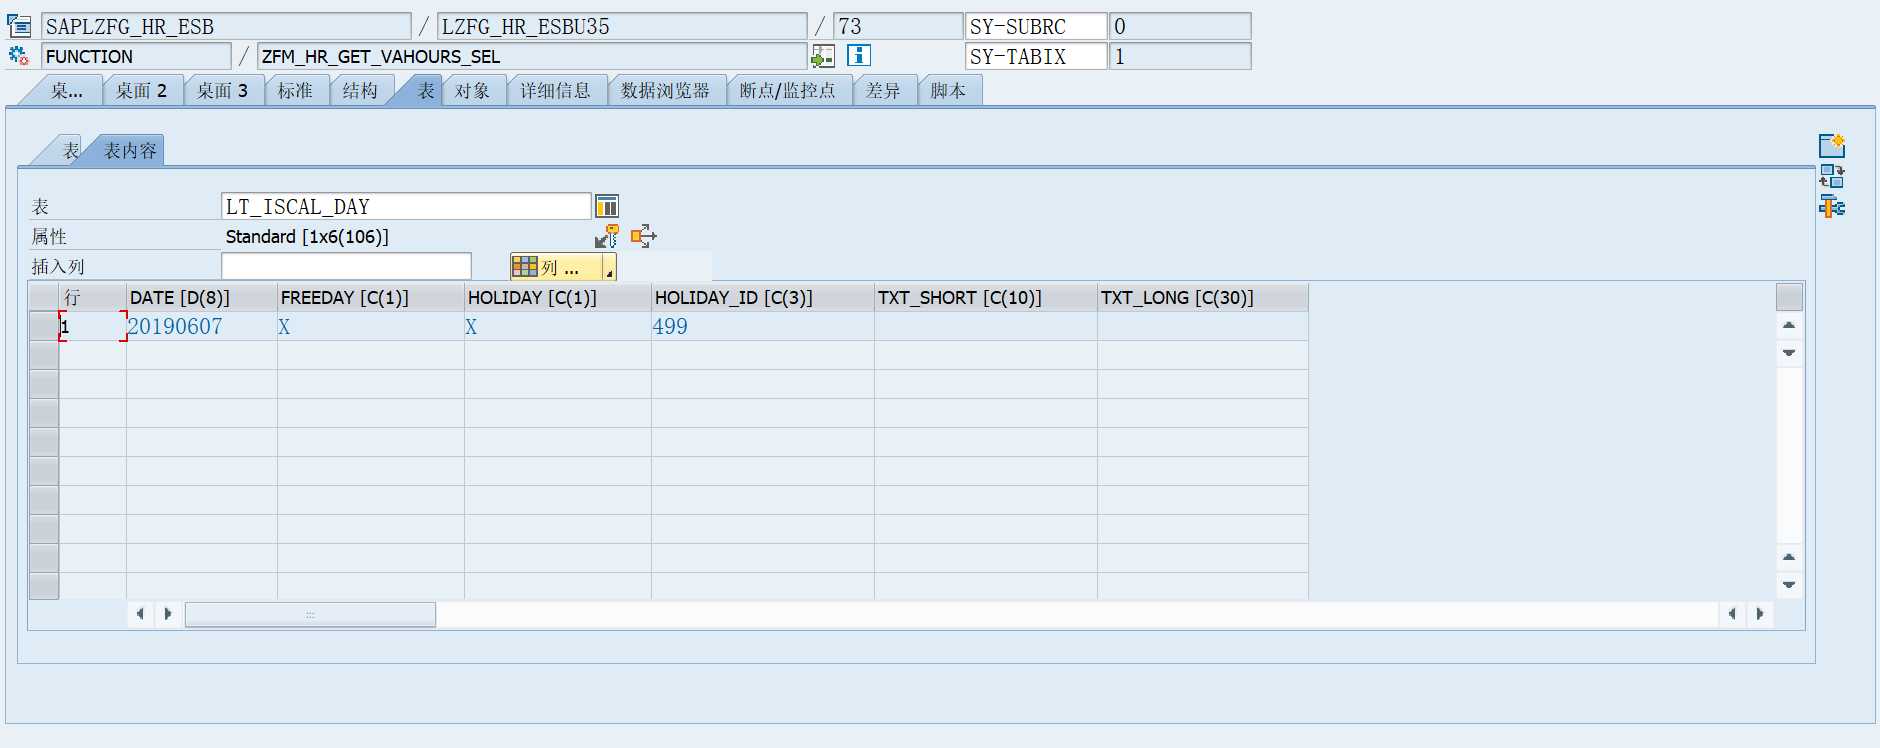
Task: Open the 脚本 tab
Action: (948, 91)
